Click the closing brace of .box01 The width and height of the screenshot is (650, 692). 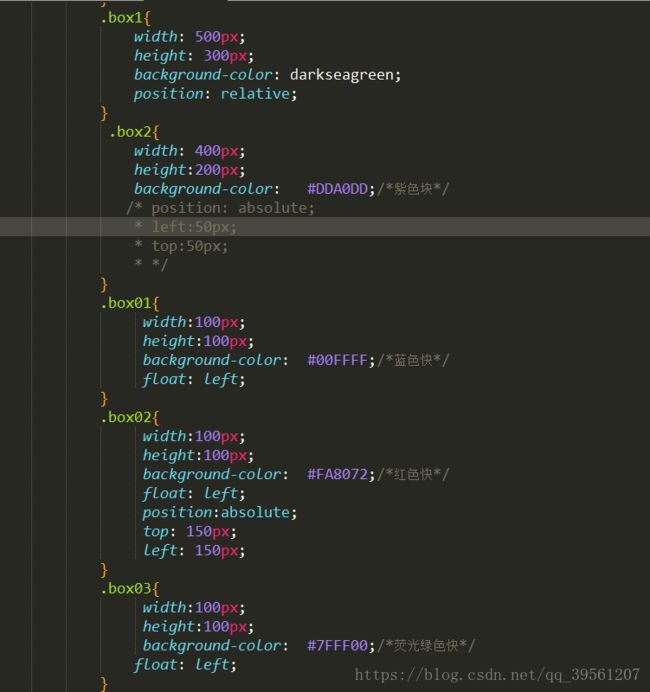104,399
